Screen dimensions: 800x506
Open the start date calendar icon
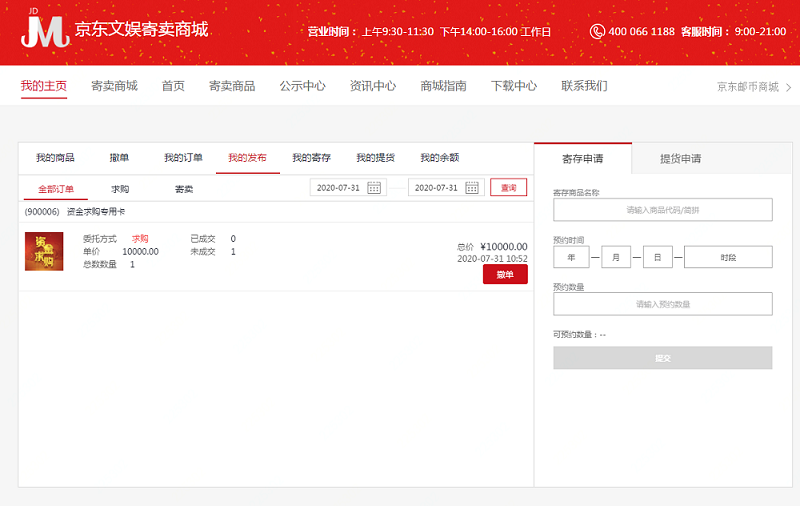pos(375,188)
